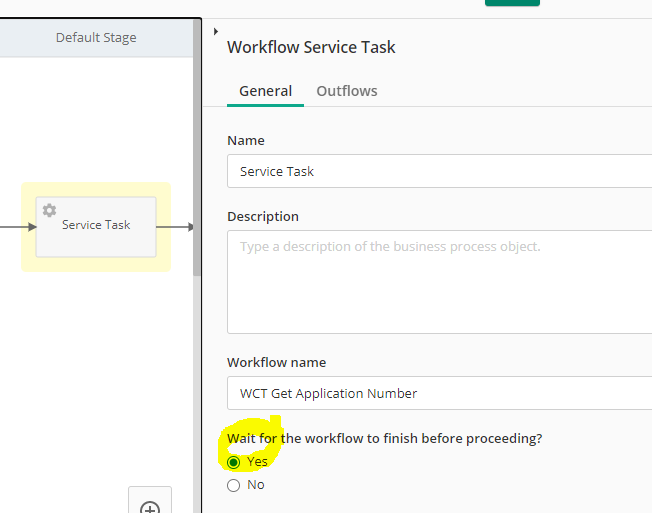Click the Workflow Service Task heading
This screenshot has width=652, height=513.
(311, 47)
